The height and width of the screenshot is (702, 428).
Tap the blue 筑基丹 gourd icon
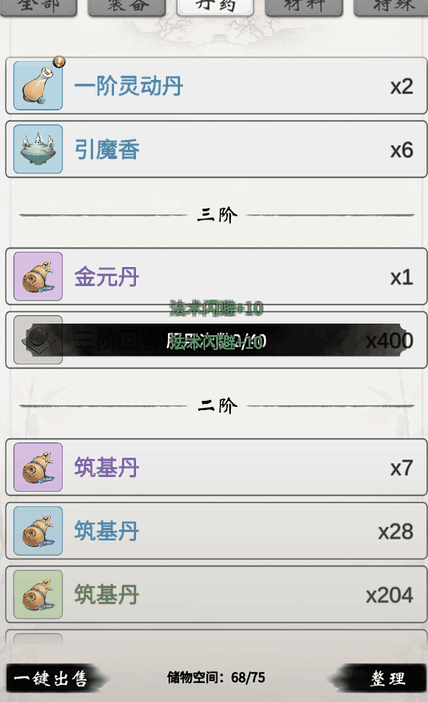pyautogui.click(x=38, y=531)
